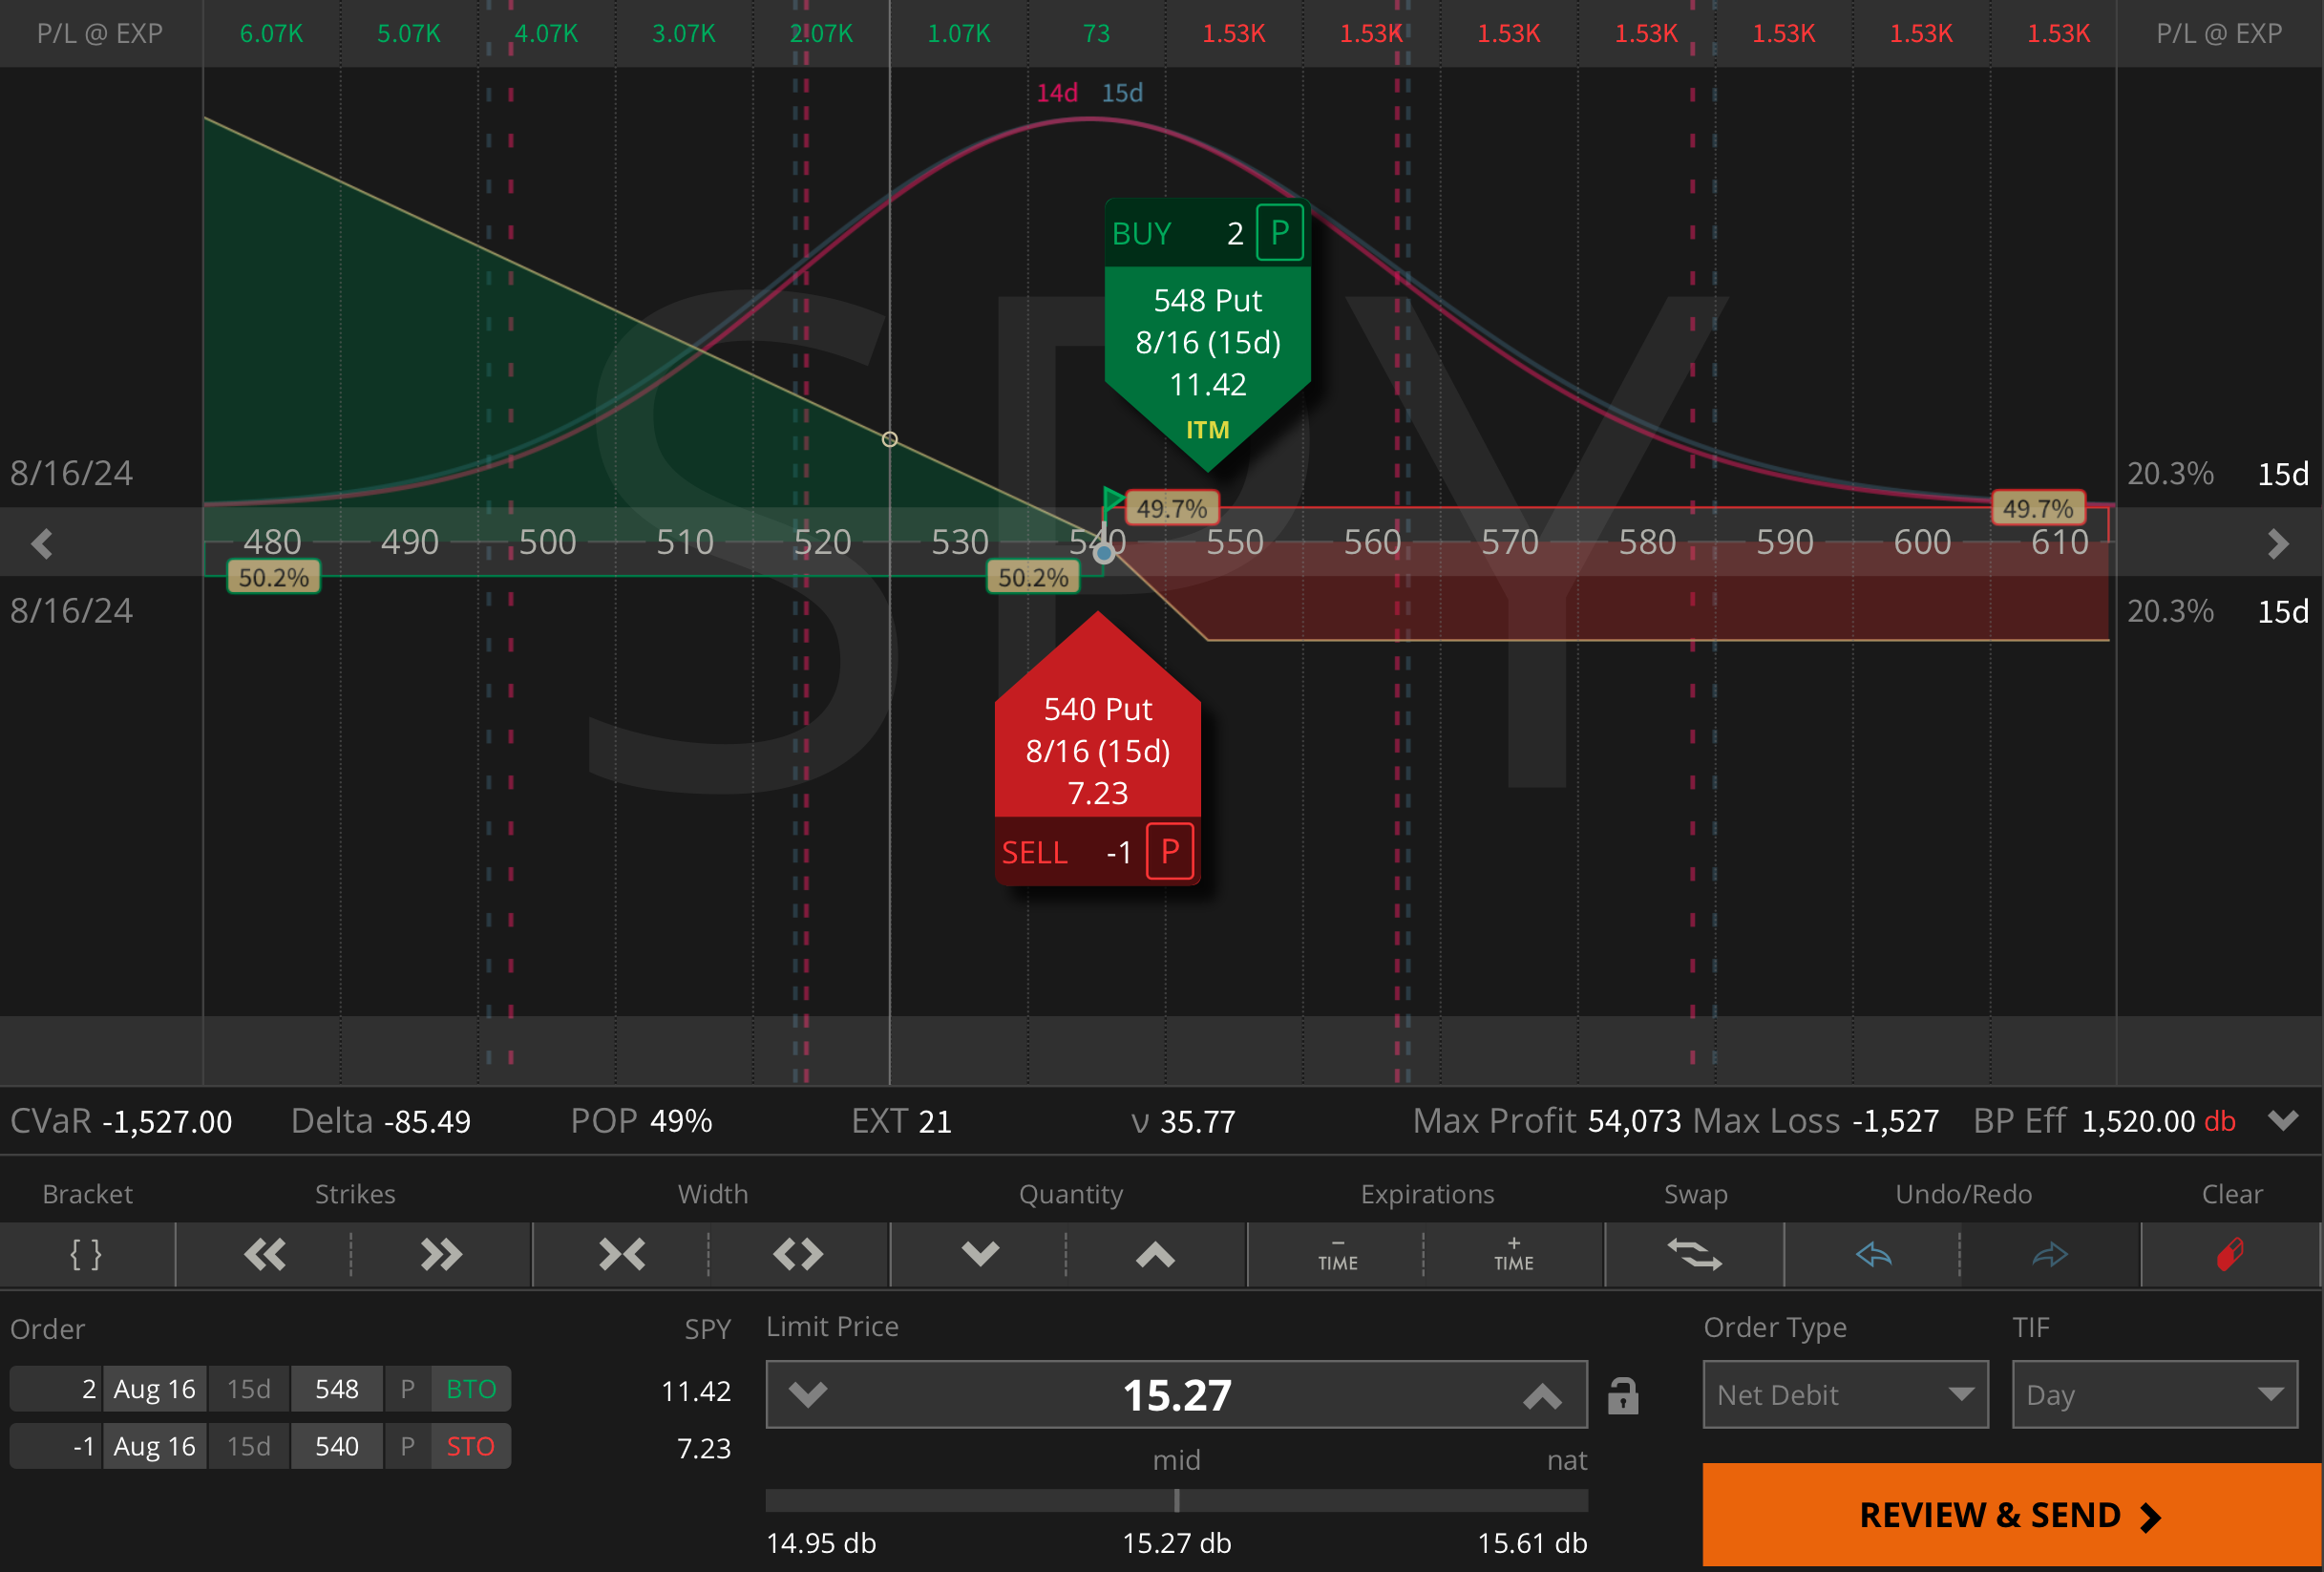Open the Order Type Net Debit dropdown
Viewport: 2324px width, 1572px height.
(1845, 1394)
